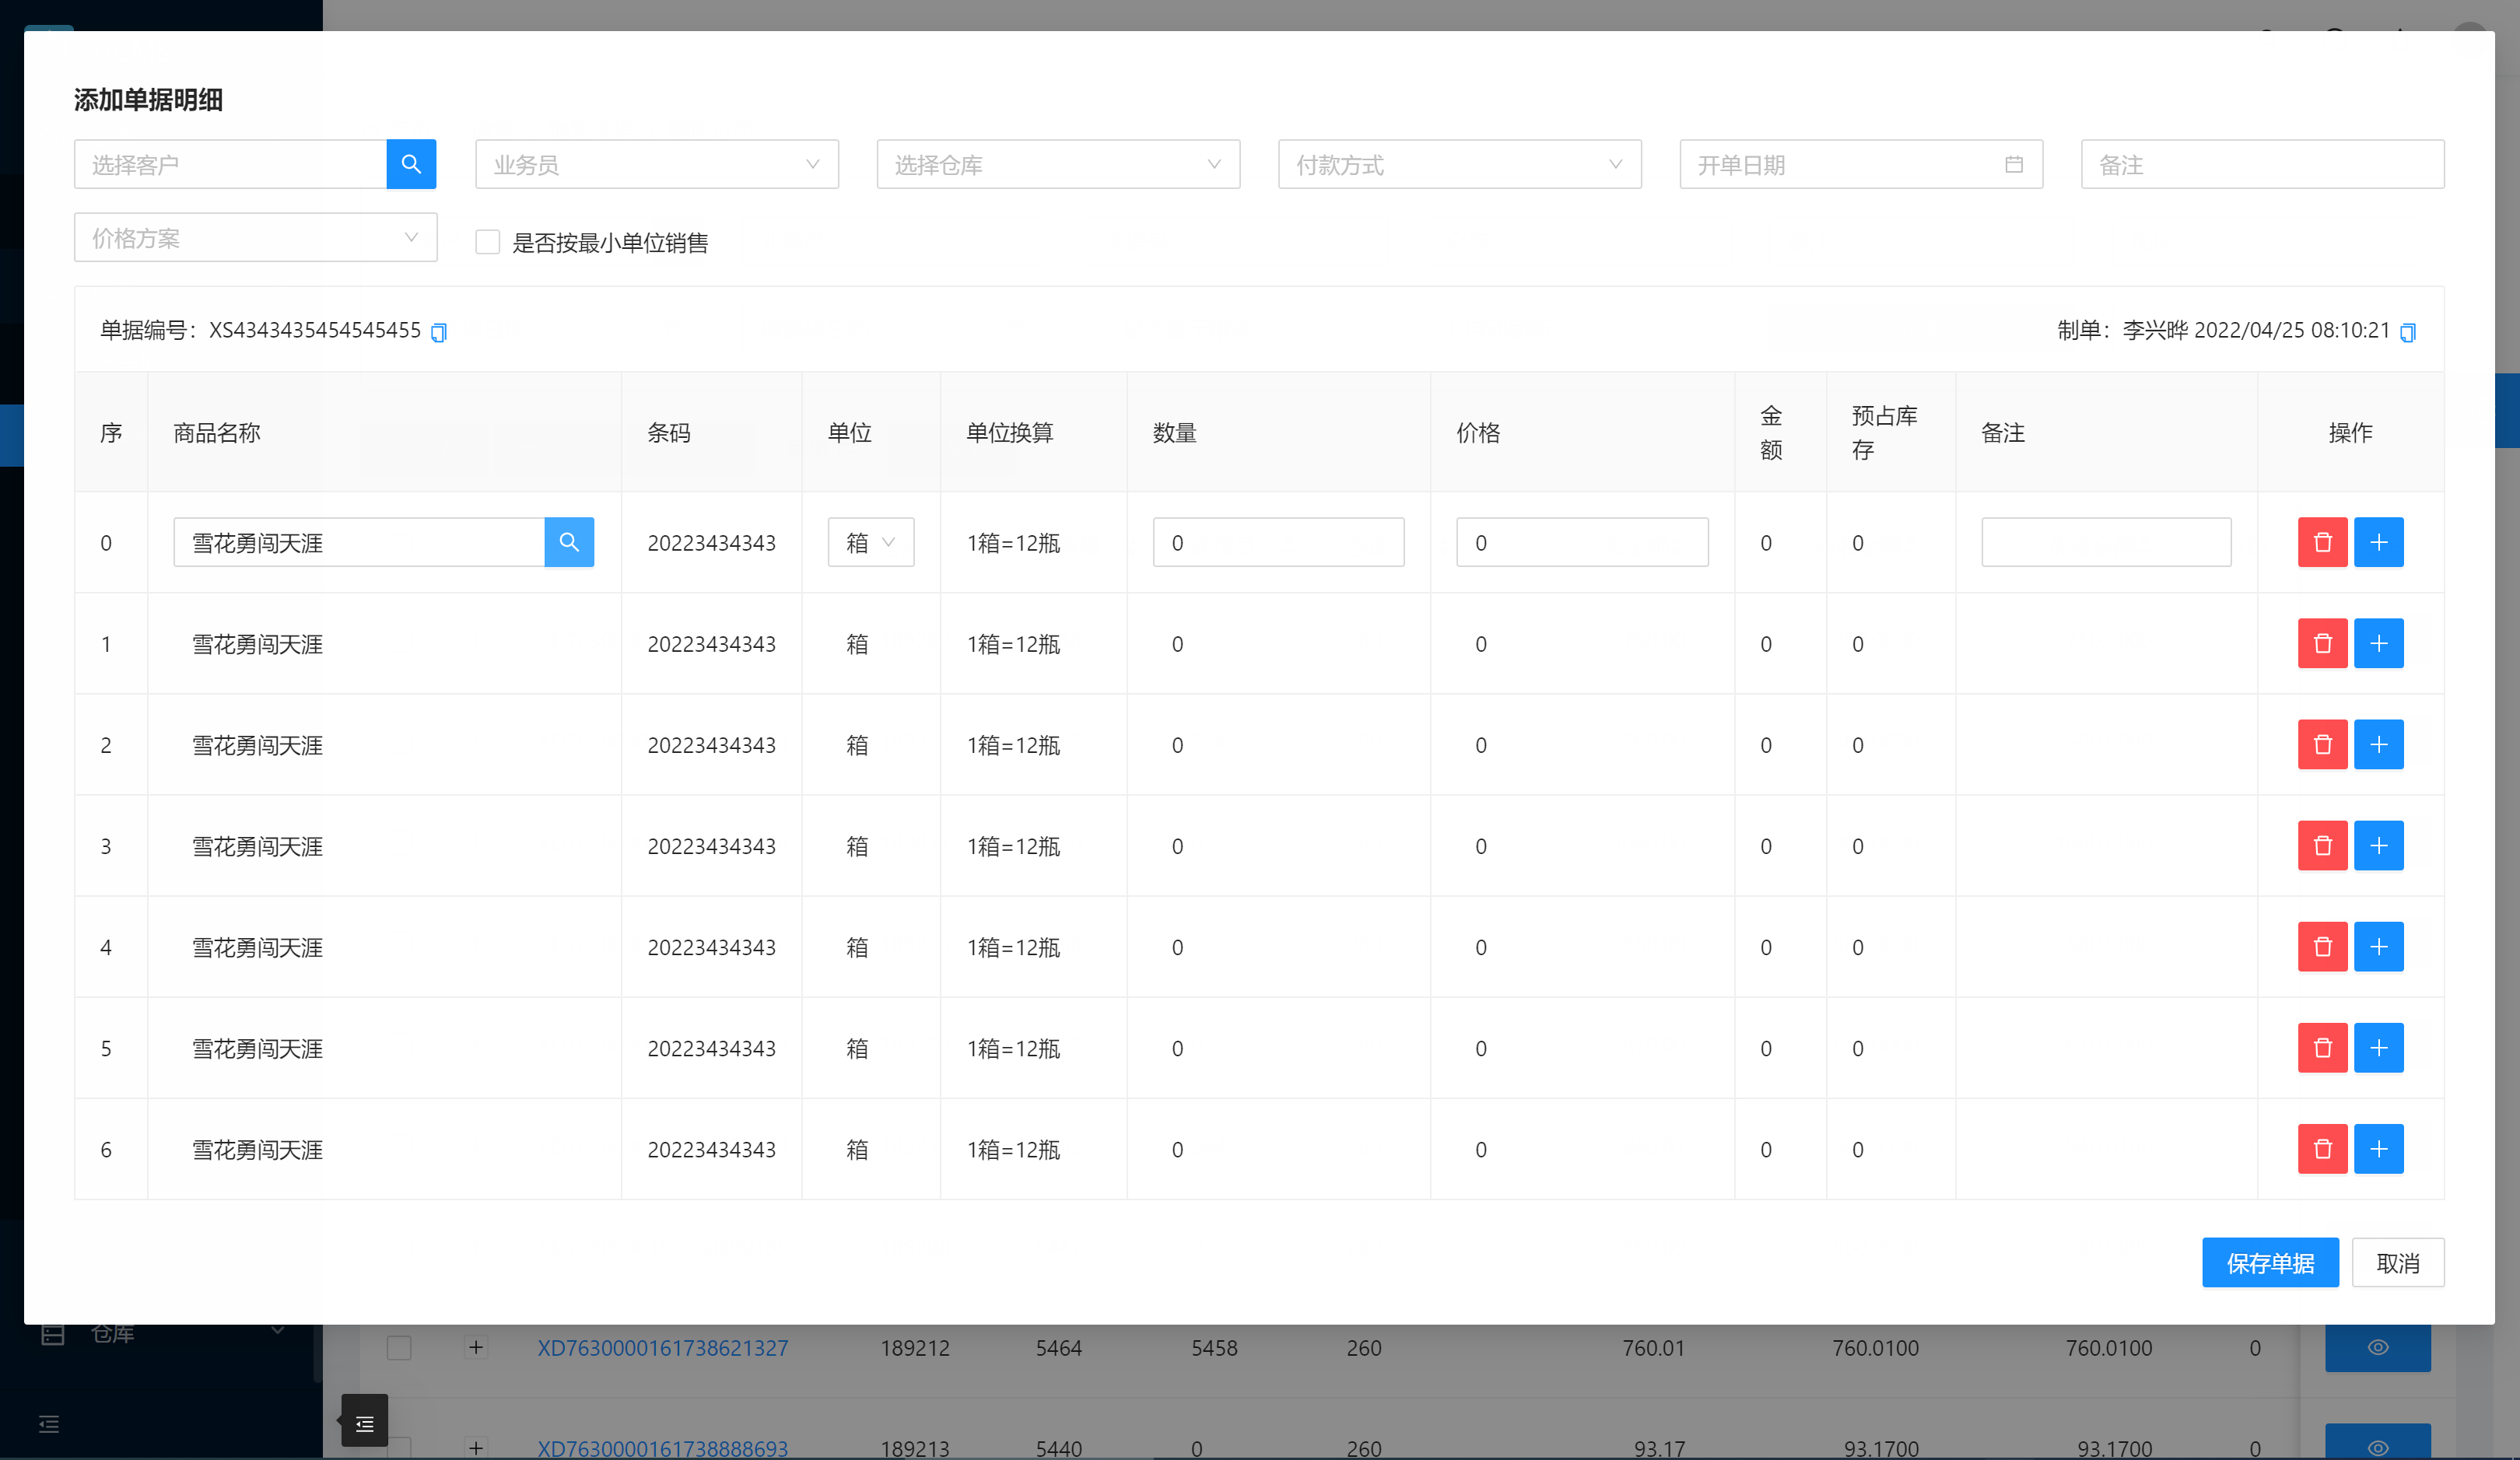Click the product name search icon in row 0
Viewport: 2520px width, 1460px height.
pos(569,542)
